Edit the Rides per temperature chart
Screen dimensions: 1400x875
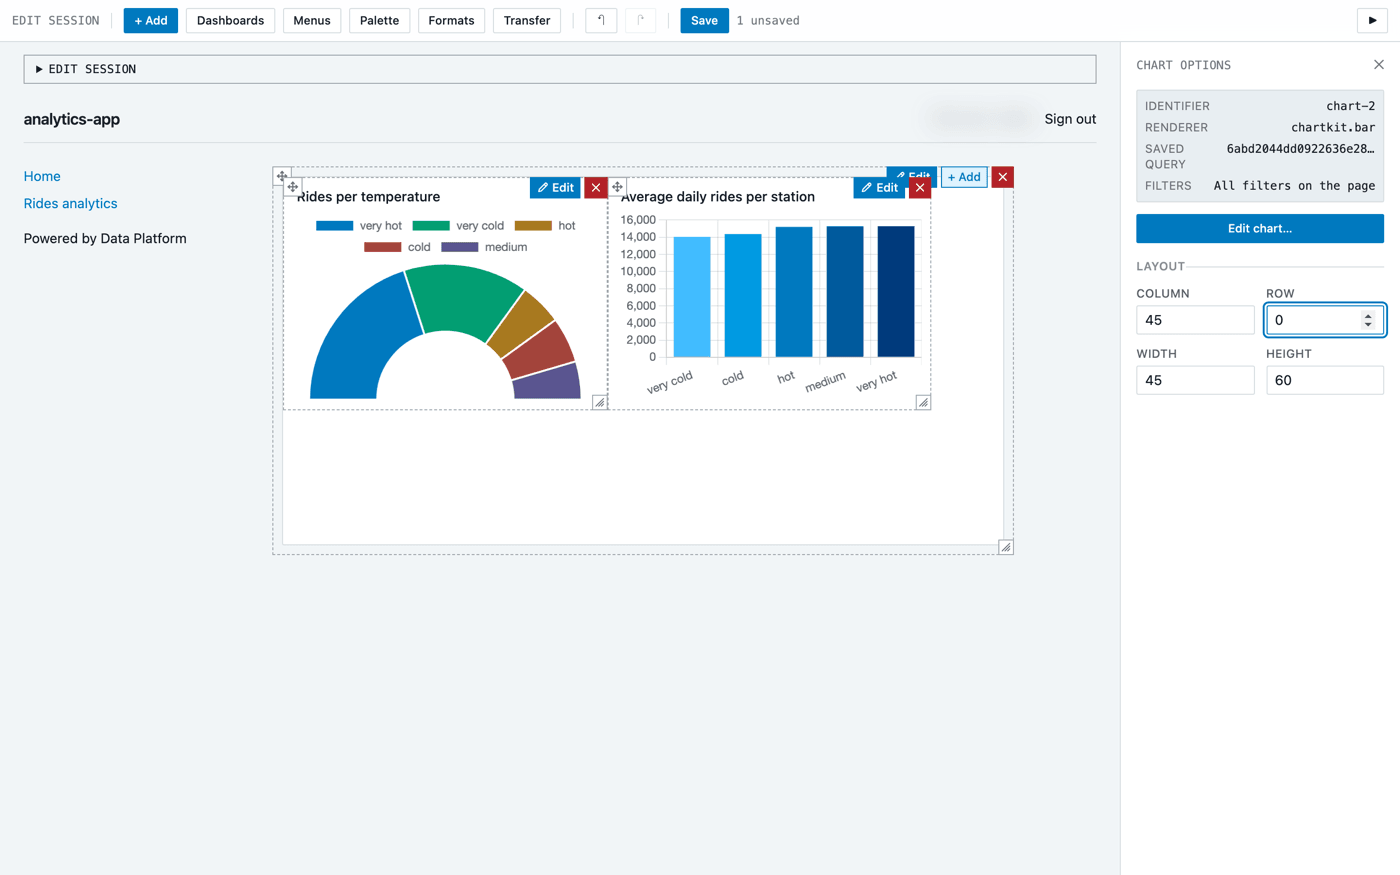tap(555, 188)
